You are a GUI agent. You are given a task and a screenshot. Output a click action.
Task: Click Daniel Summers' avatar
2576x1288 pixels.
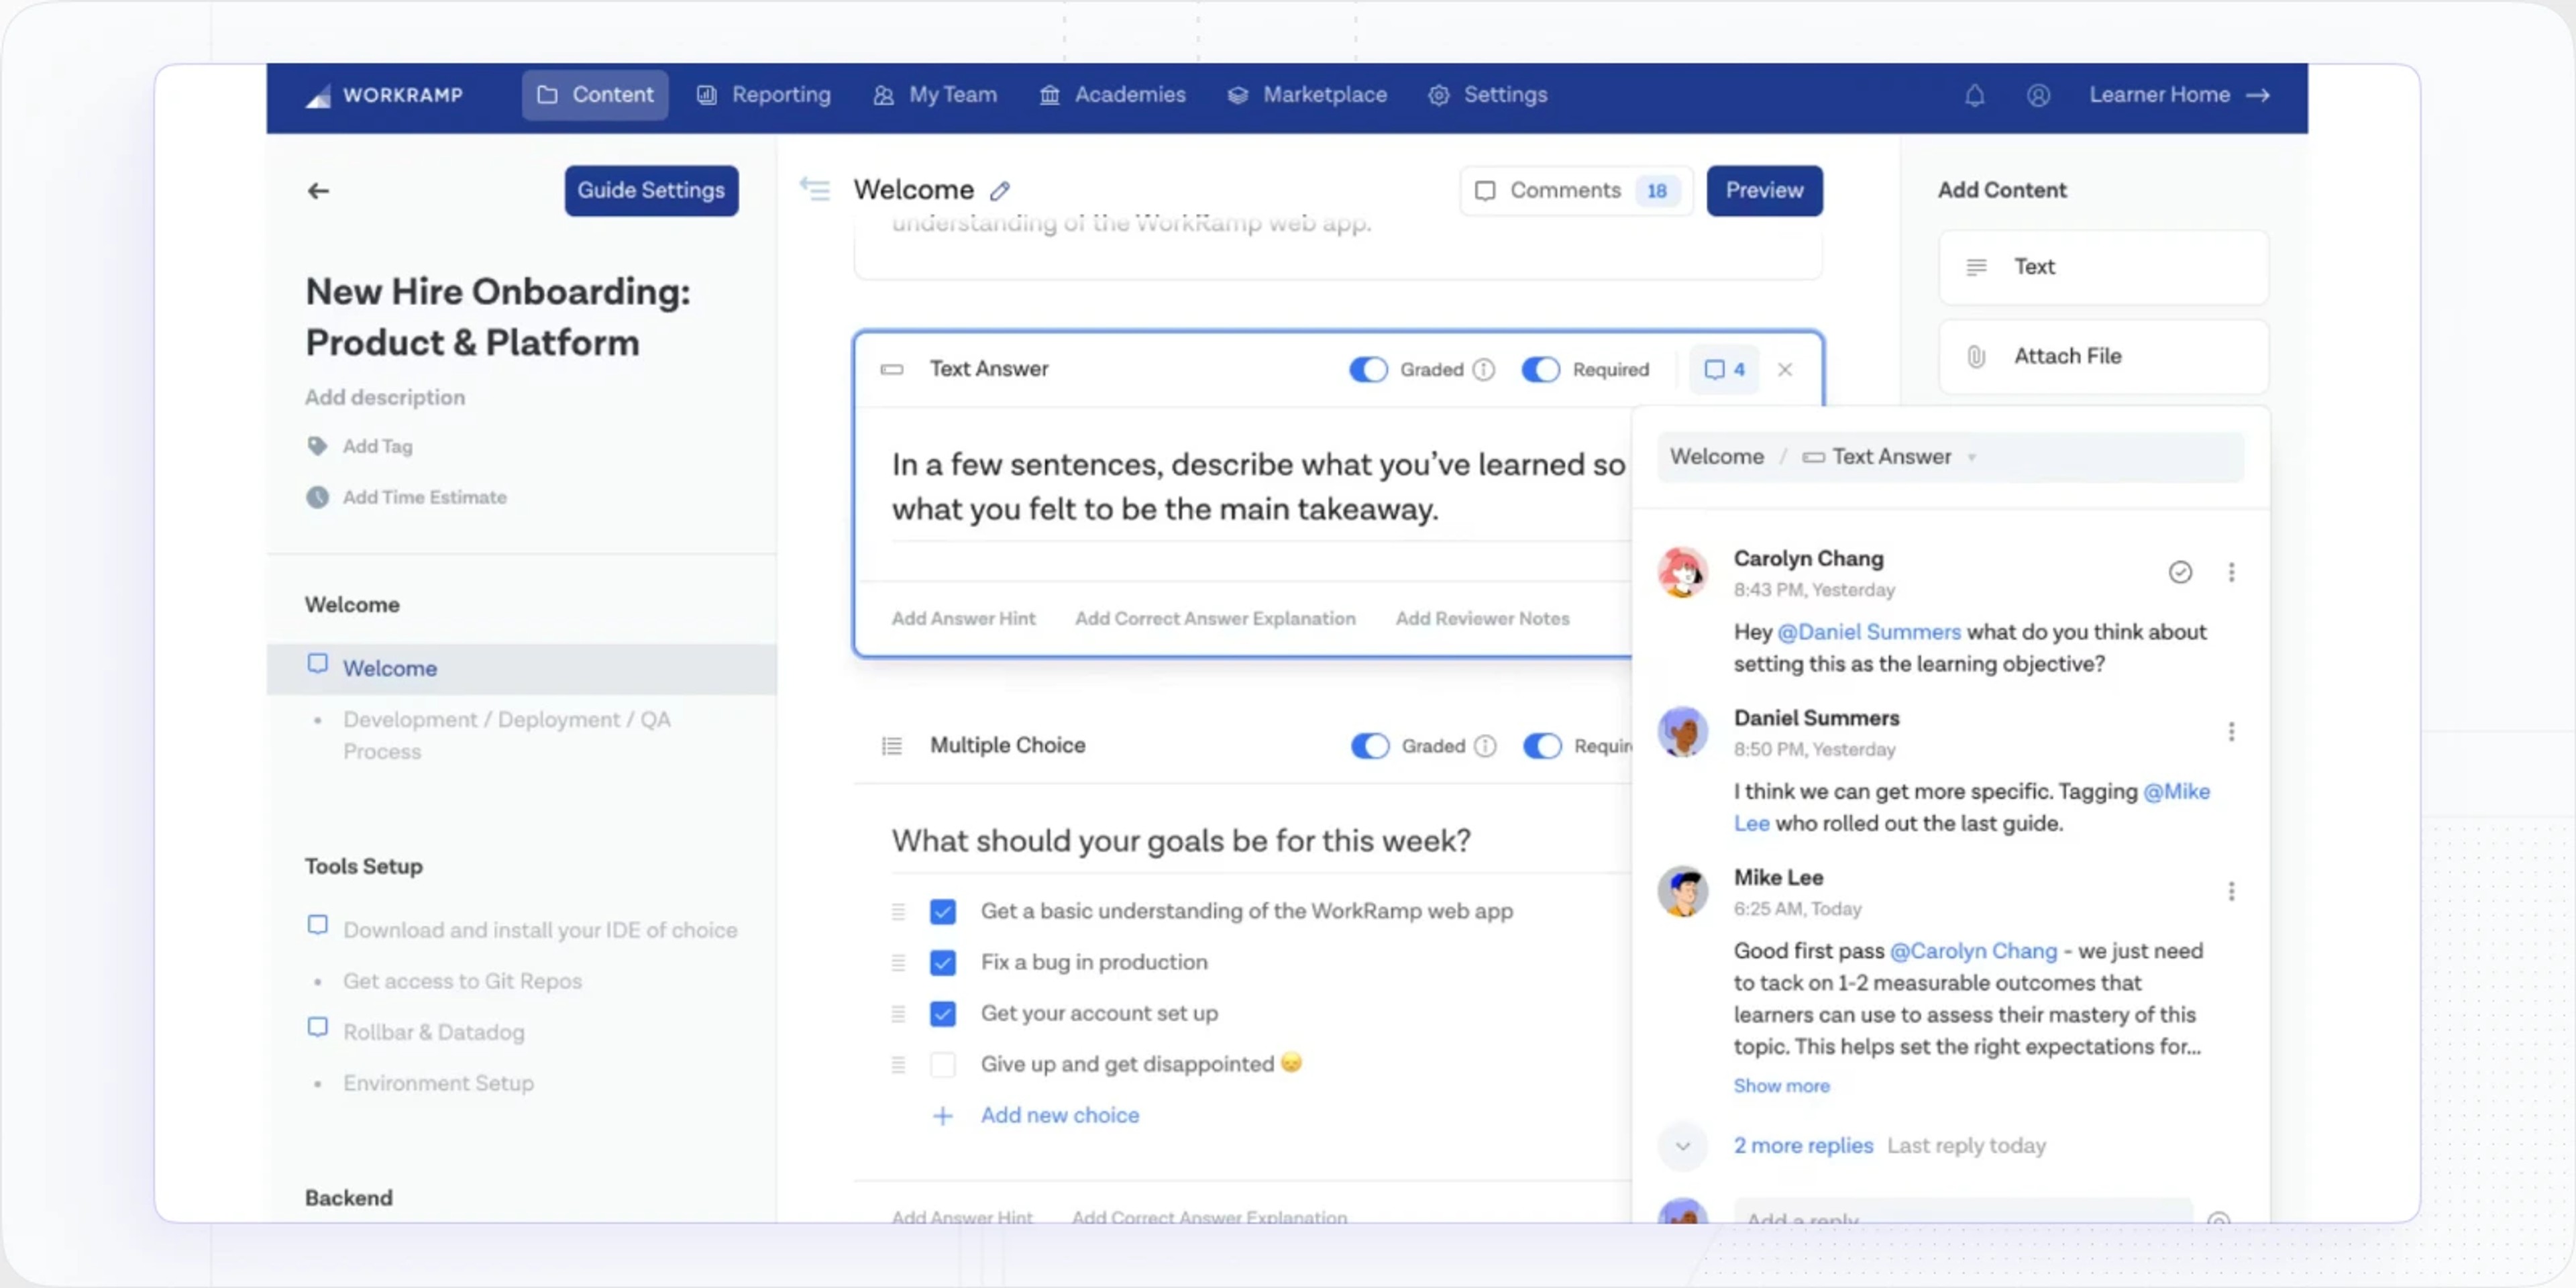(1683, 732)
